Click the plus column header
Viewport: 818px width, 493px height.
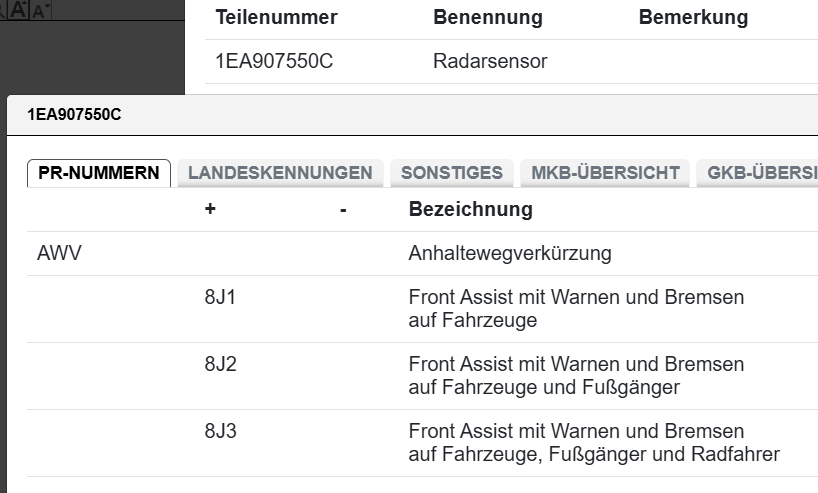pos(210,210)
